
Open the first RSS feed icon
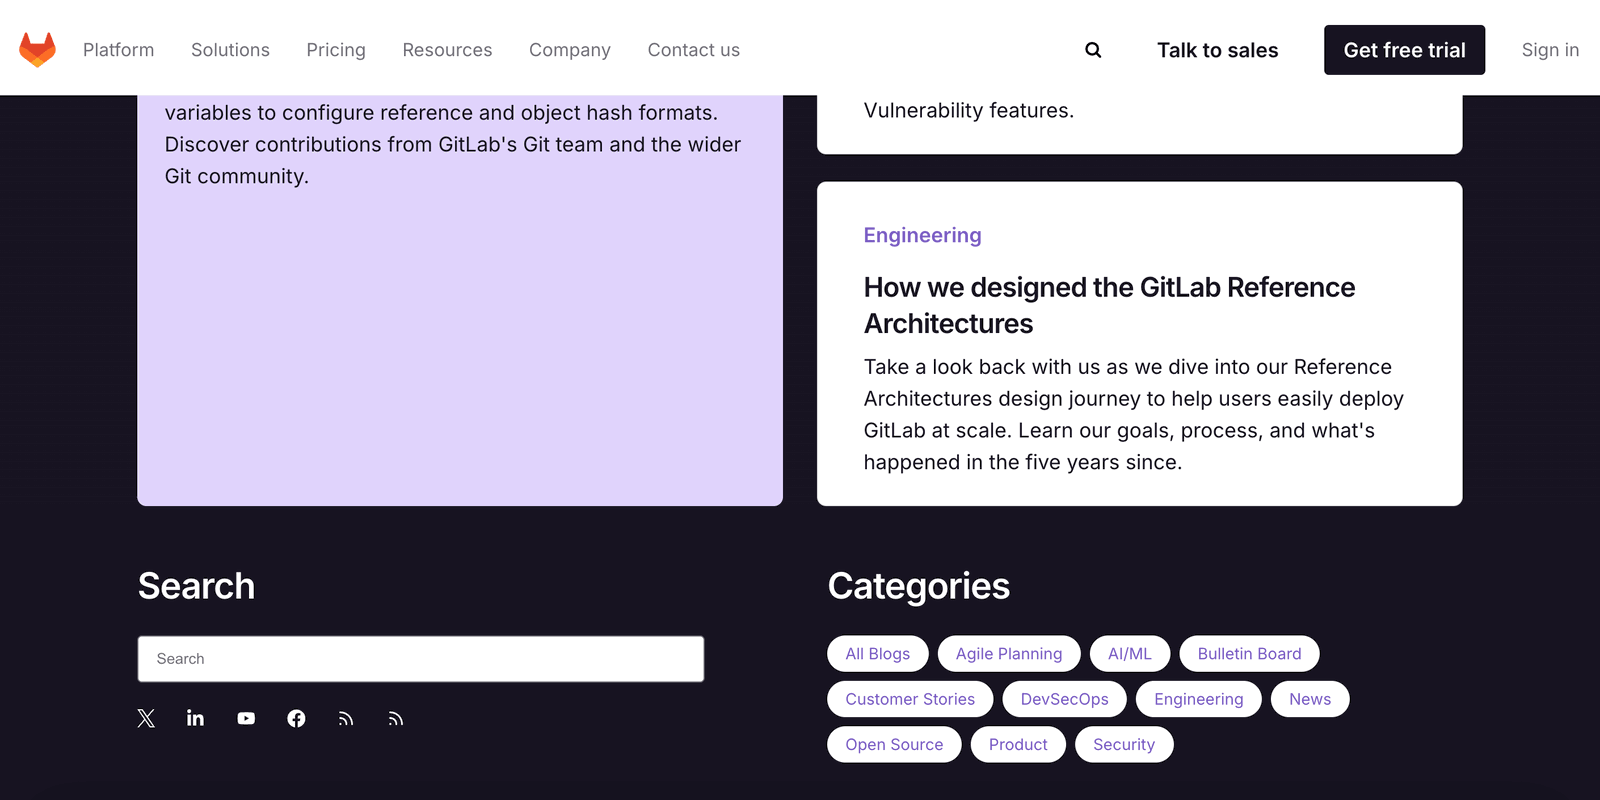point(346,718)
